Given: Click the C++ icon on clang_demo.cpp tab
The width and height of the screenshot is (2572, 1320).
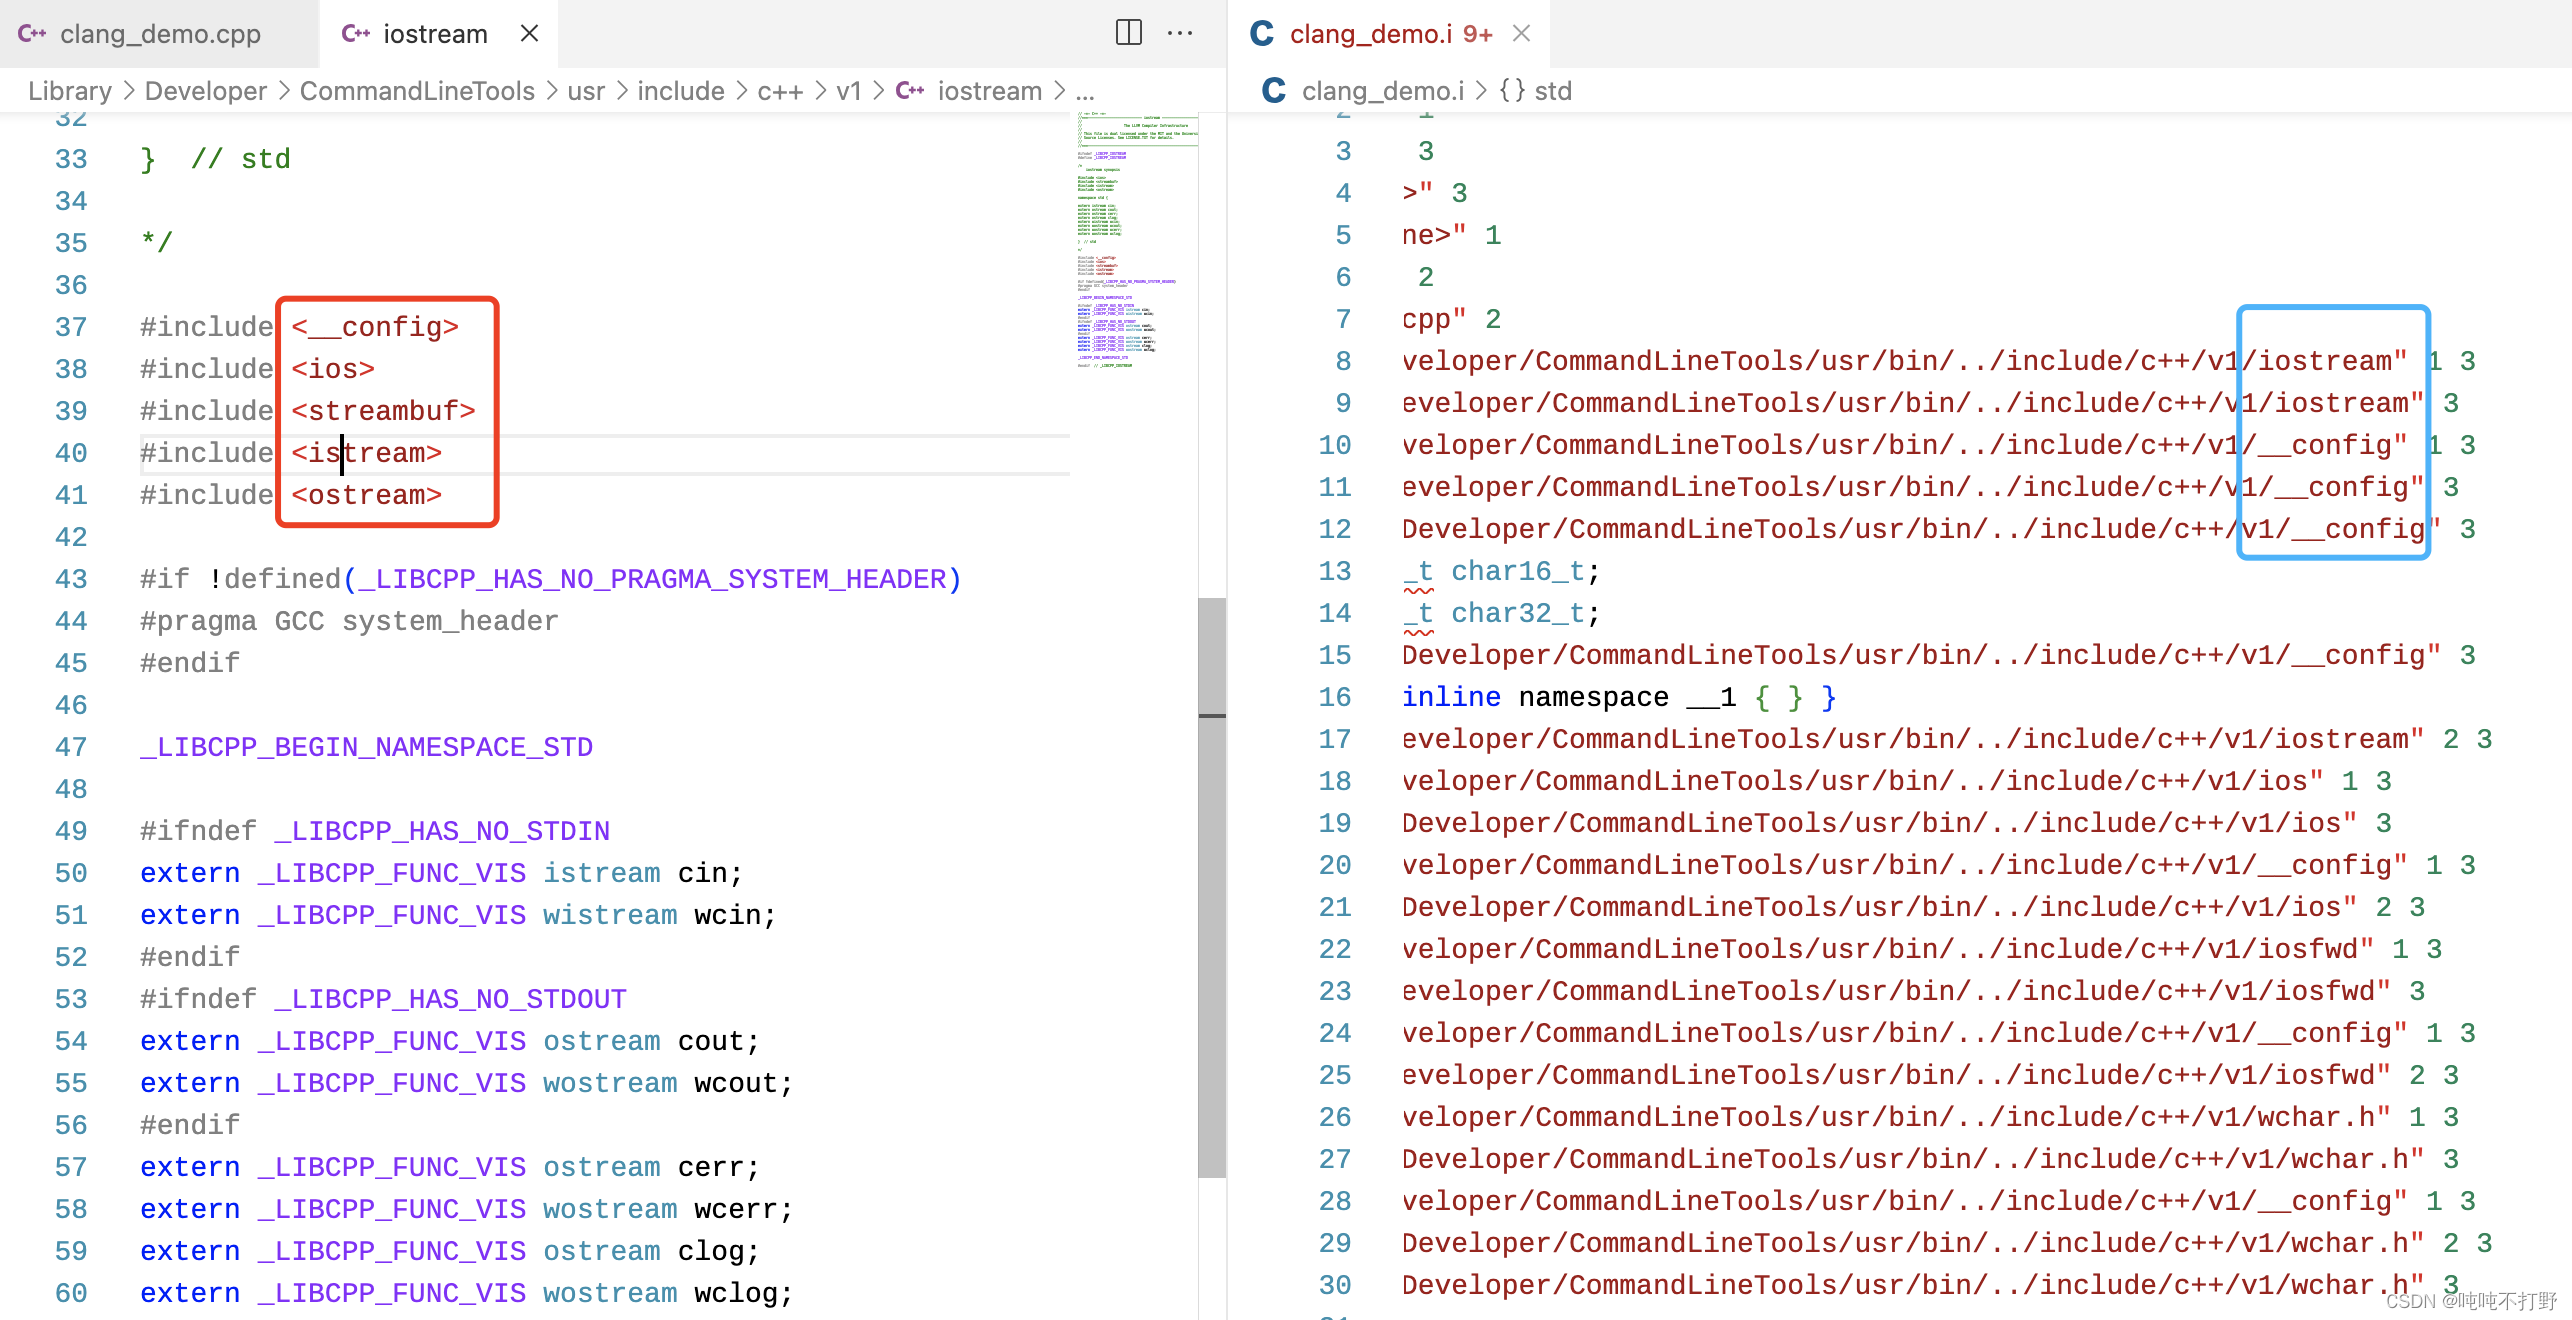Looking at the screenshot, I should 32,33.
